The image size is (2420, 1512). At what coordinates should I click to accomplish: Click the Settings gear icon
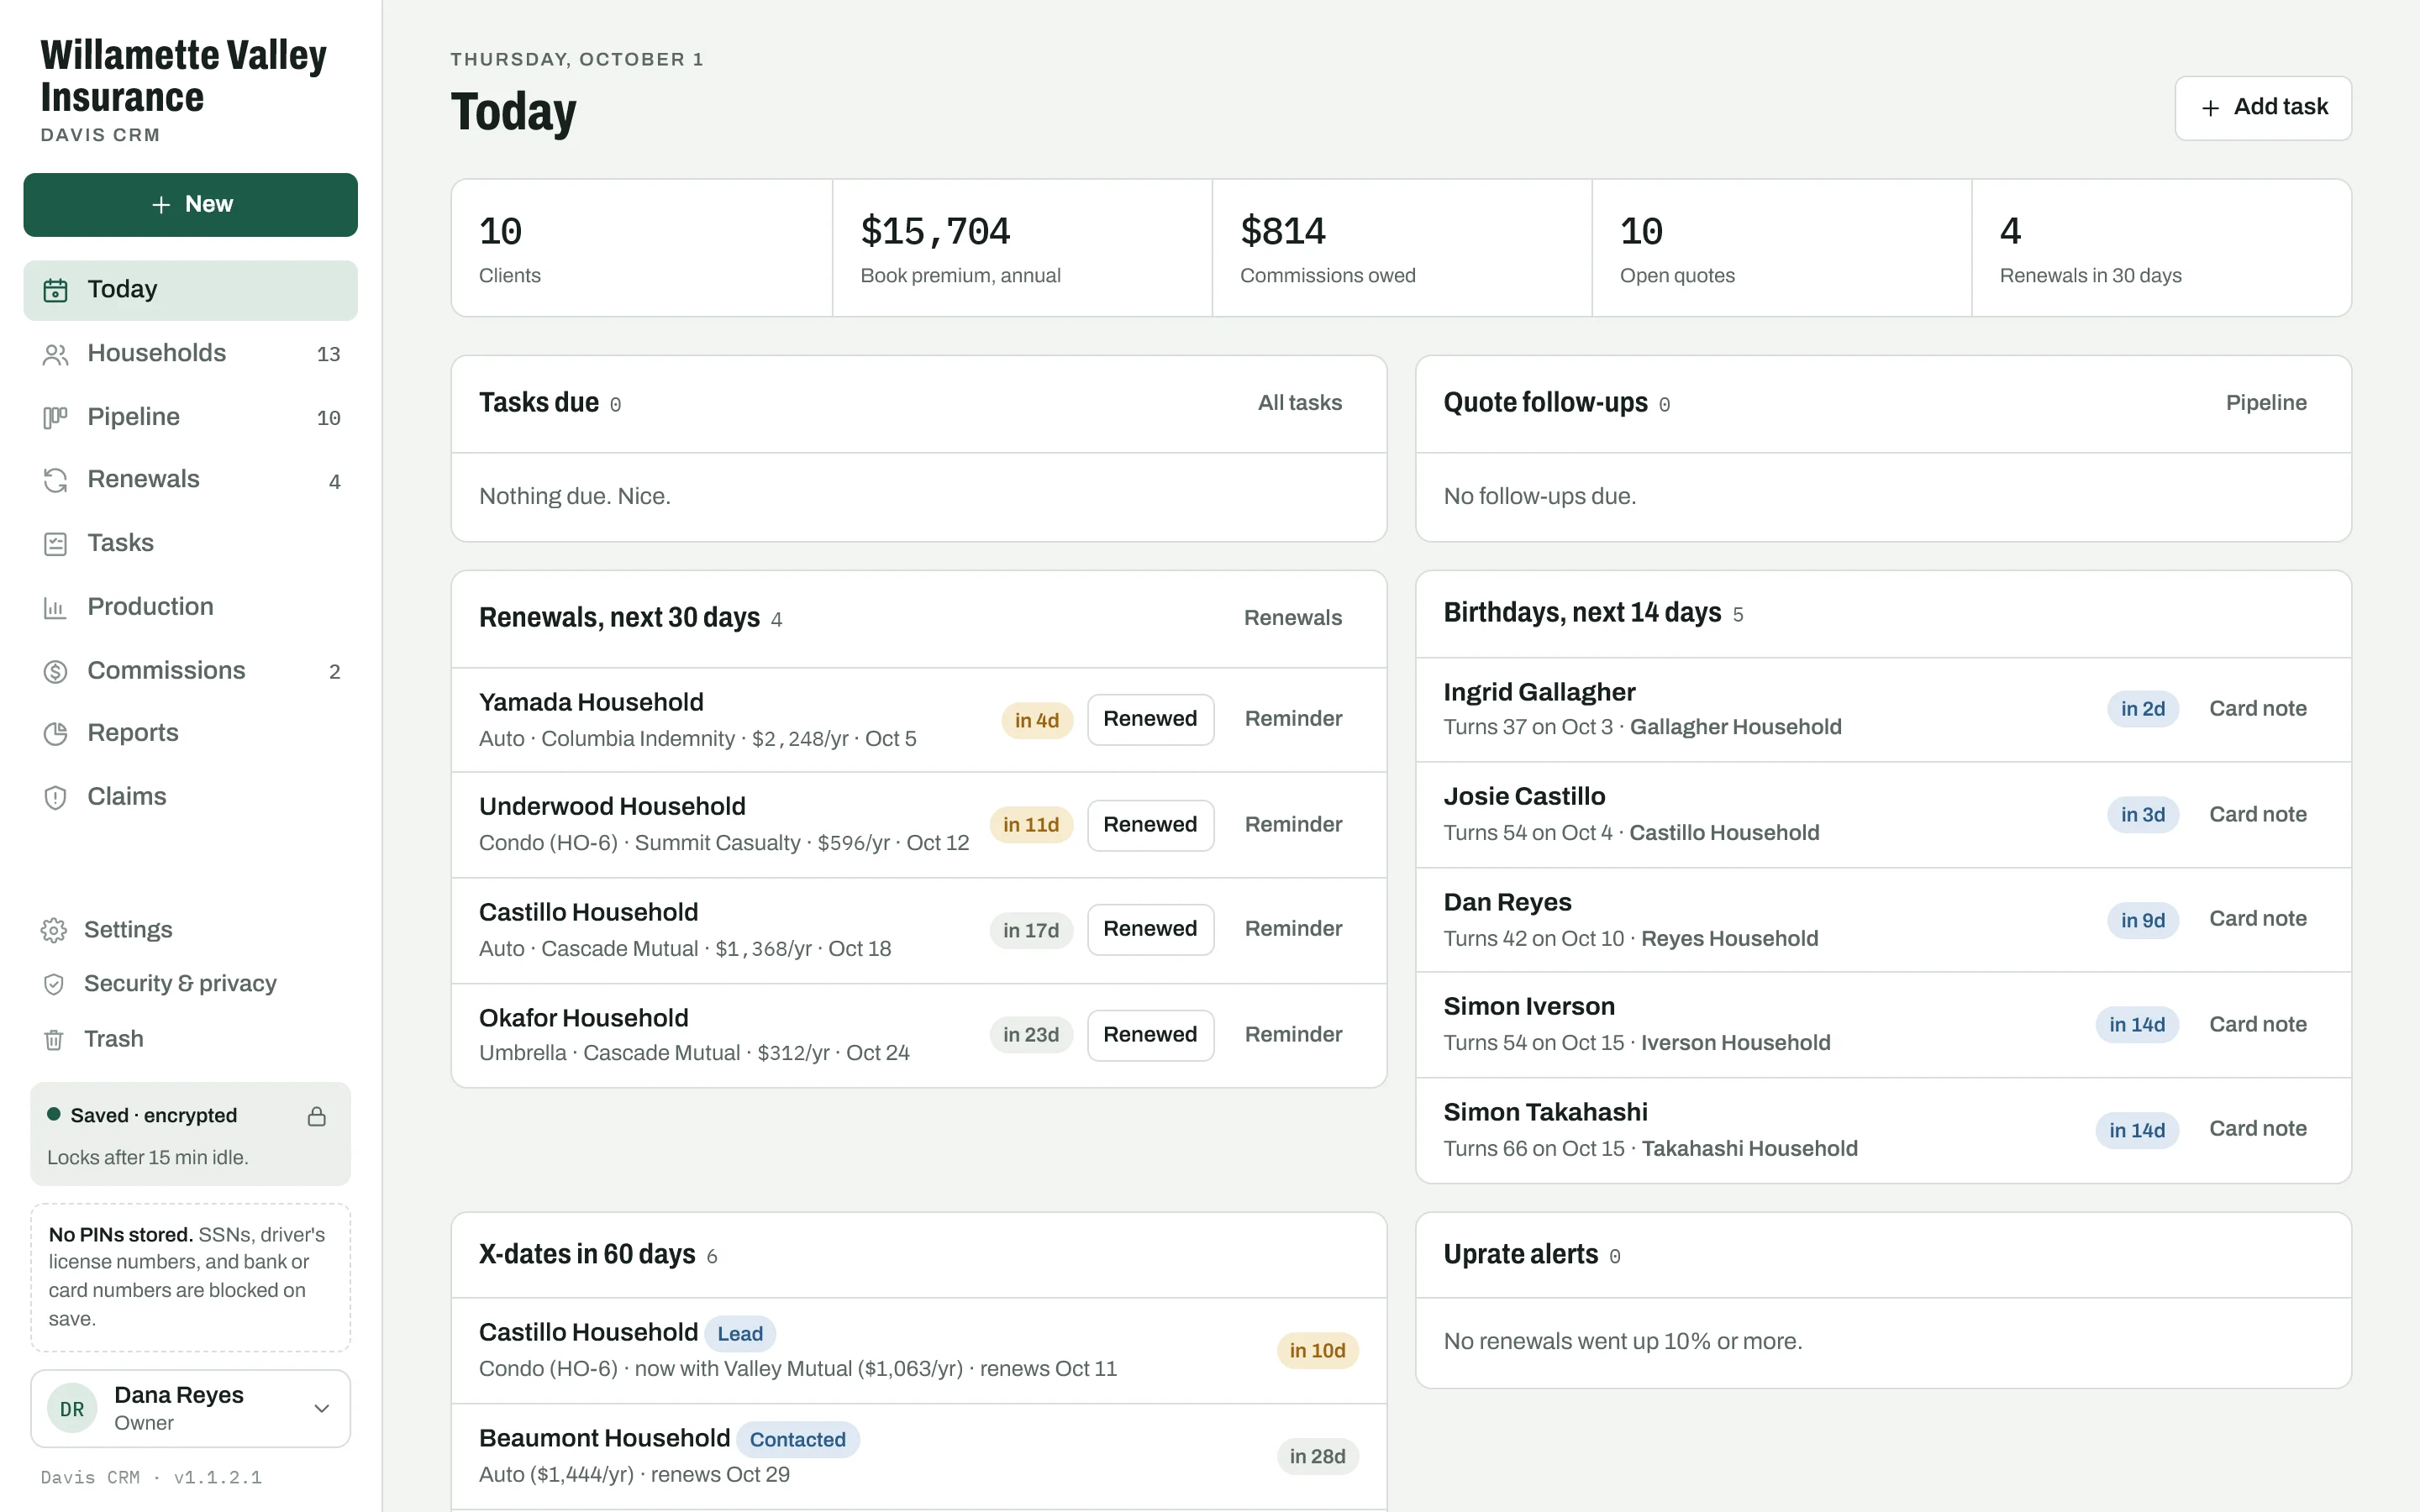pos(54,930)
